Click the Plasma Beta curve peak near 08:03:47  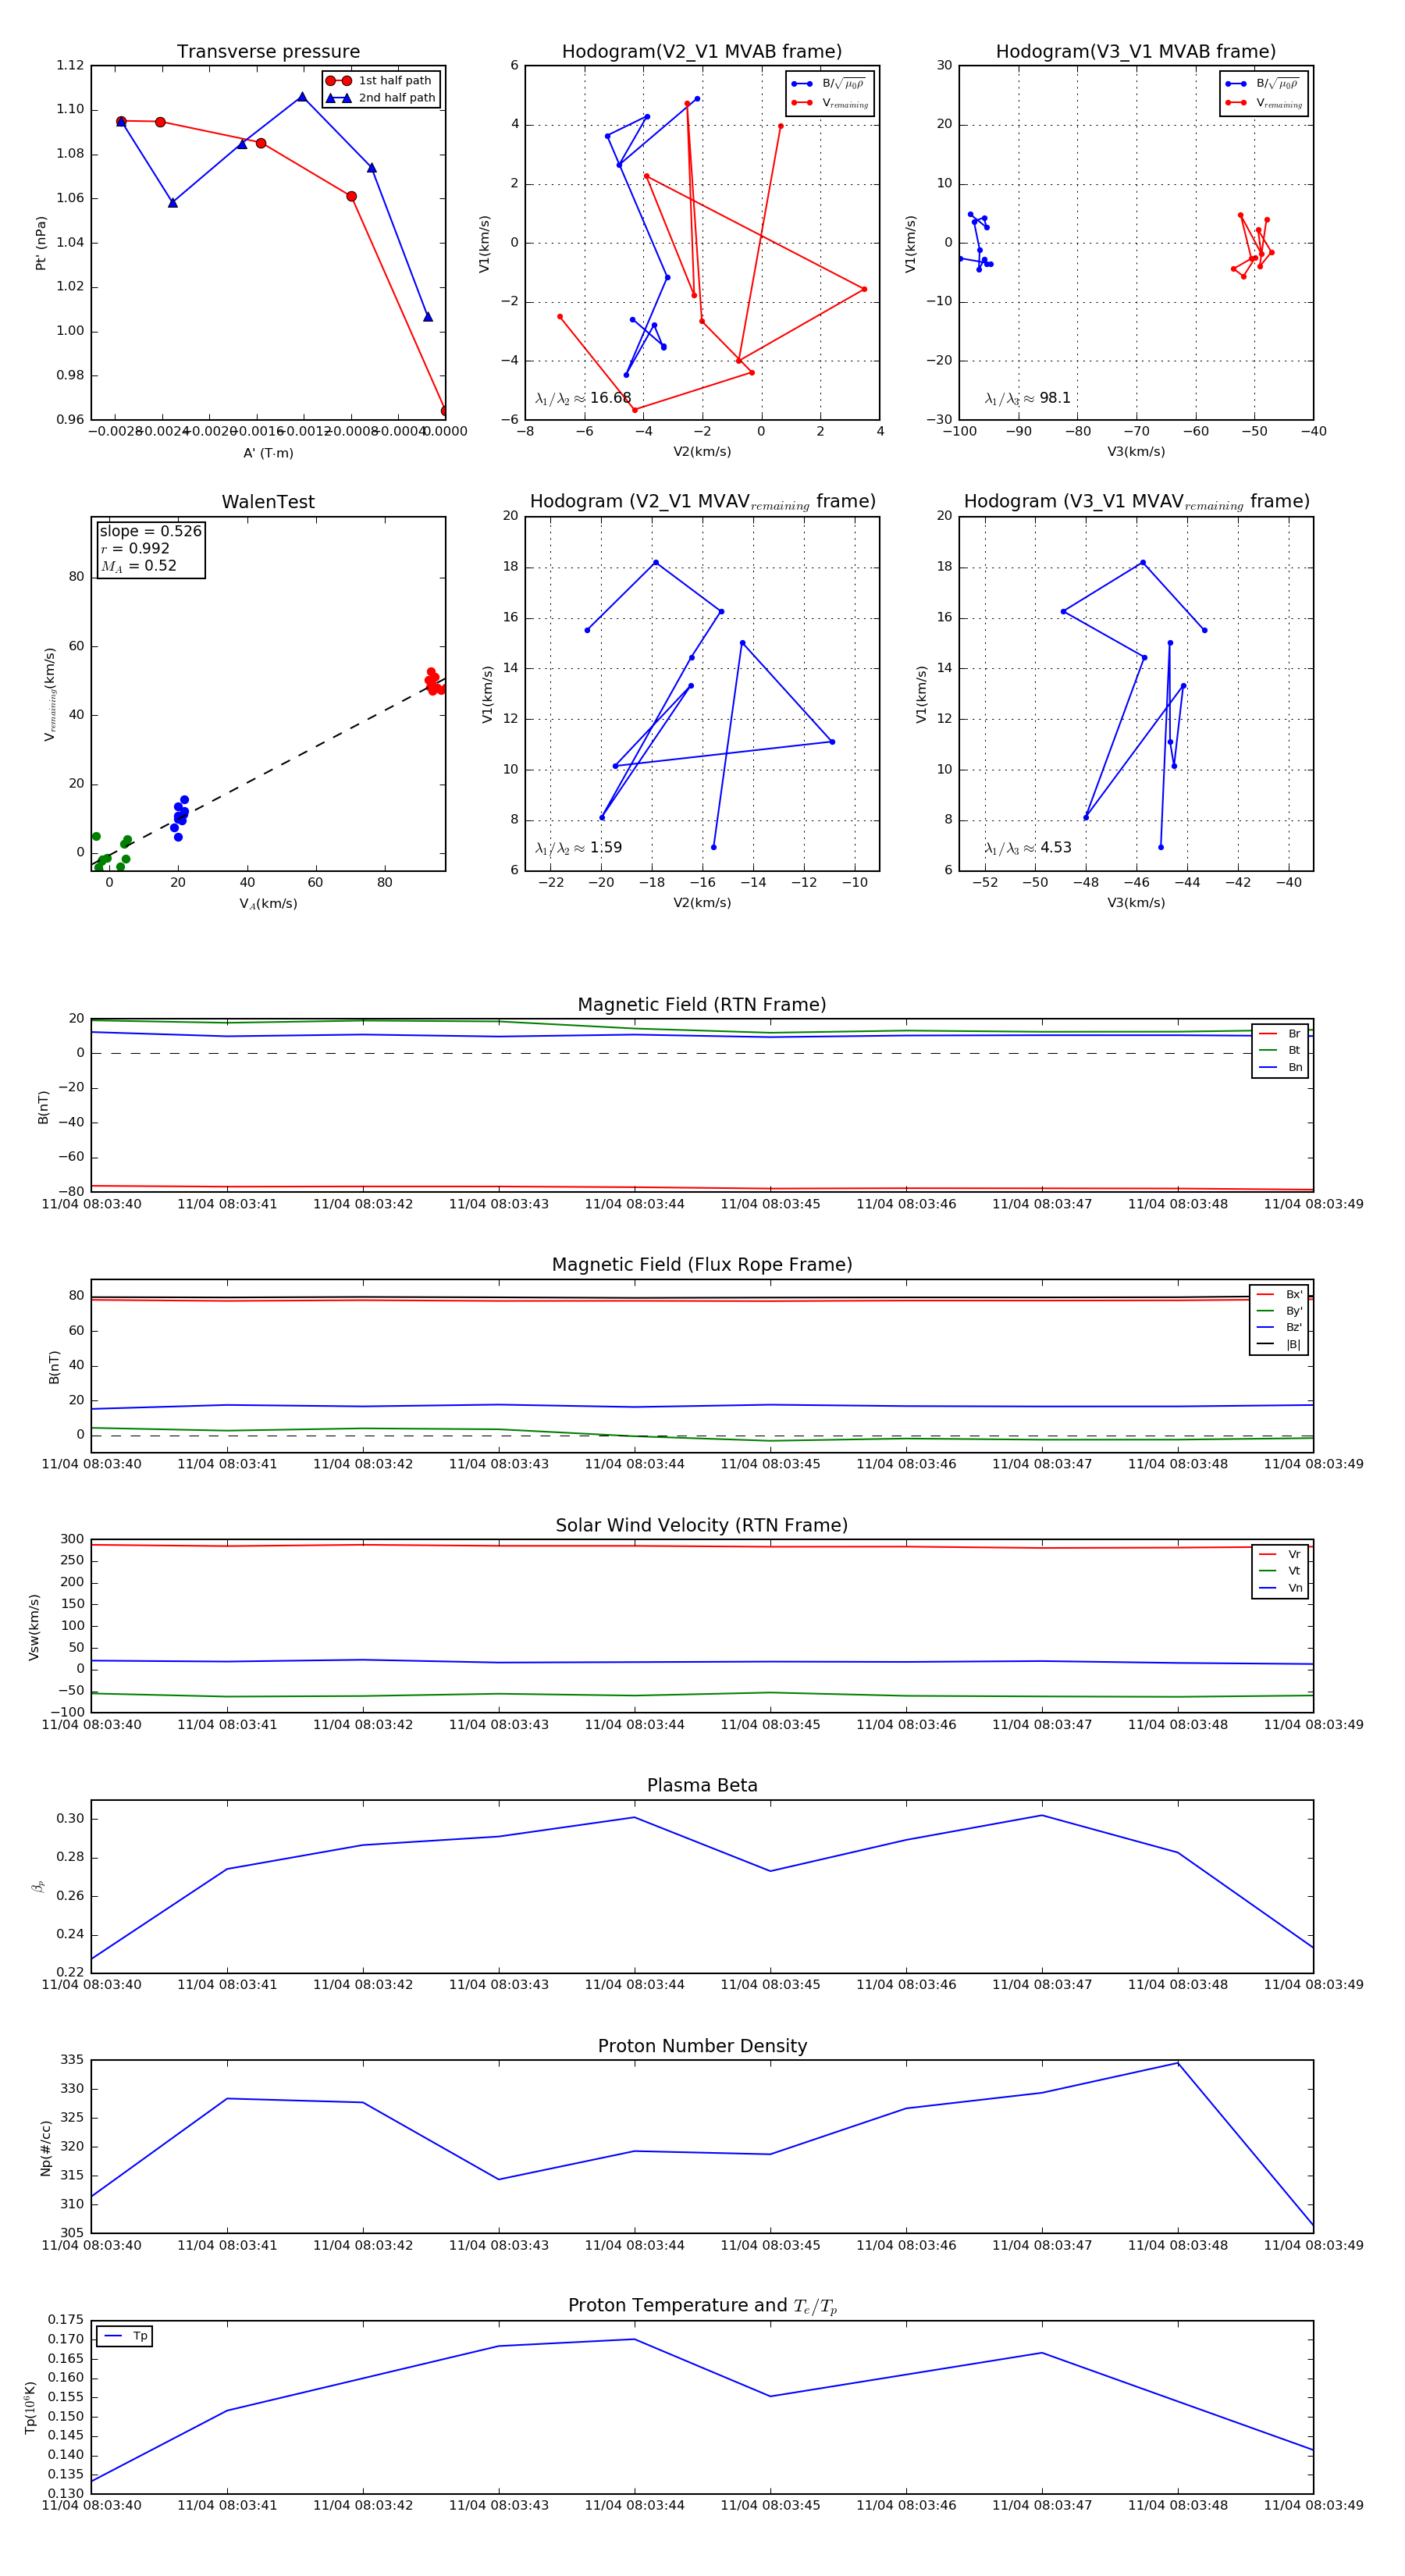(x=1042, y=1815)
